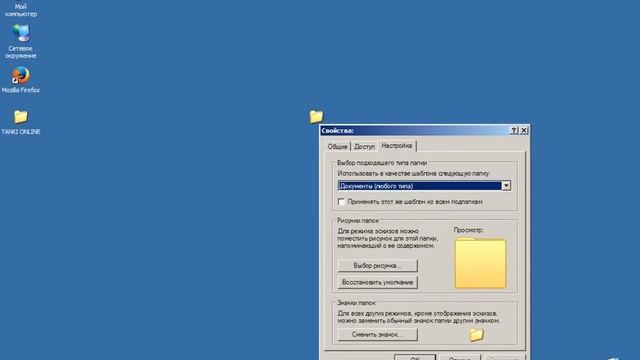Click the Сменить значок... button
640x360 pixels.
[377, 335]
